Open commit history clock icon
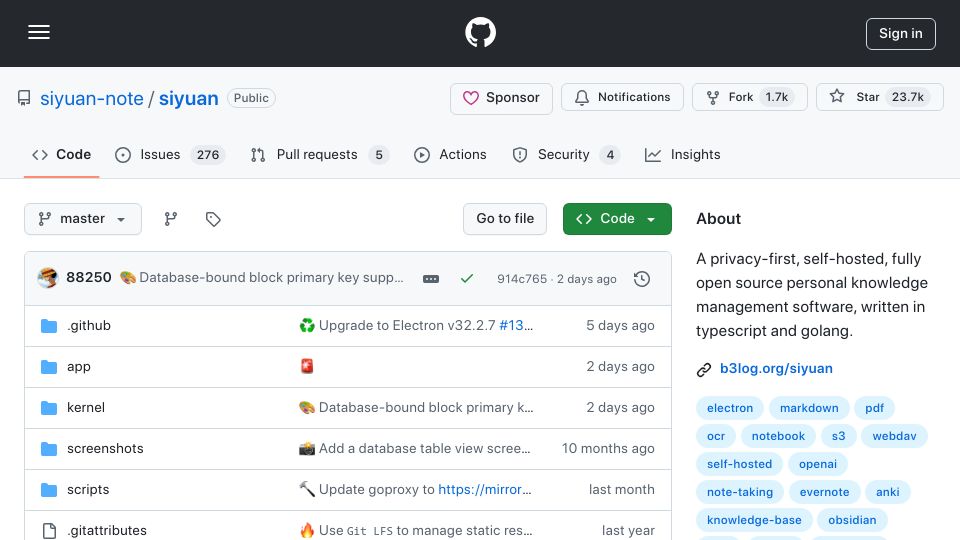This screenshot has height=540, width=960. (x=642, y=279)
